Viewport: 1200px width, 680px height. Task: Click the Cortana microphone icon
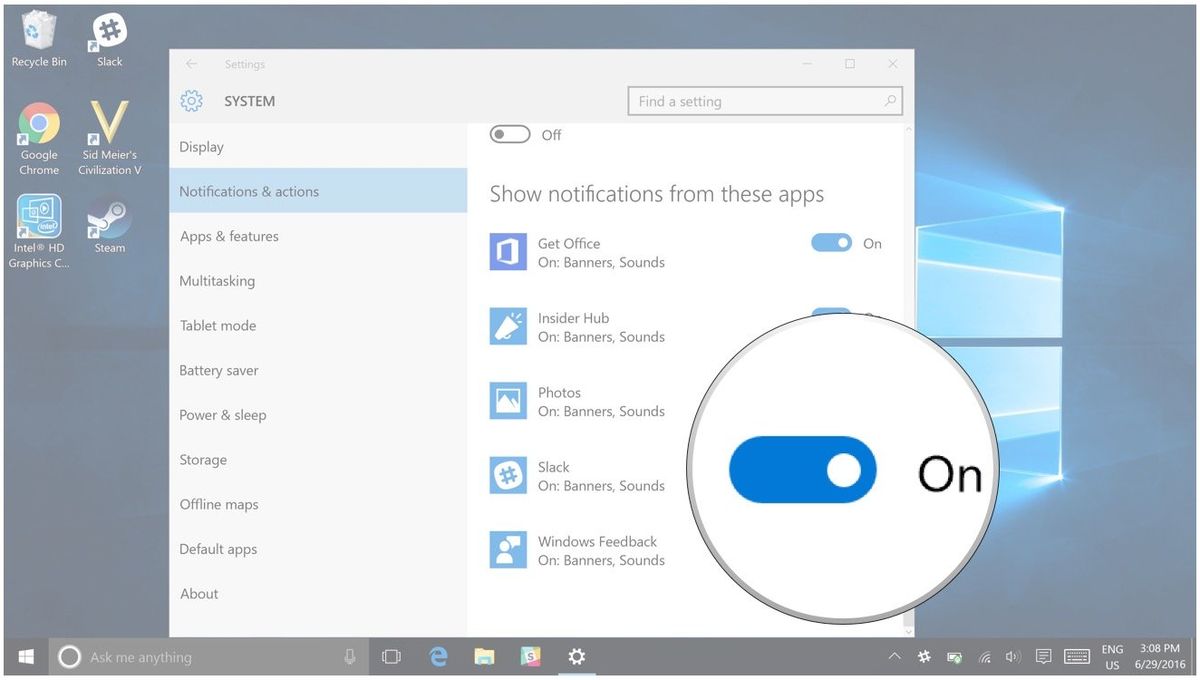click(x=350, y=657)
